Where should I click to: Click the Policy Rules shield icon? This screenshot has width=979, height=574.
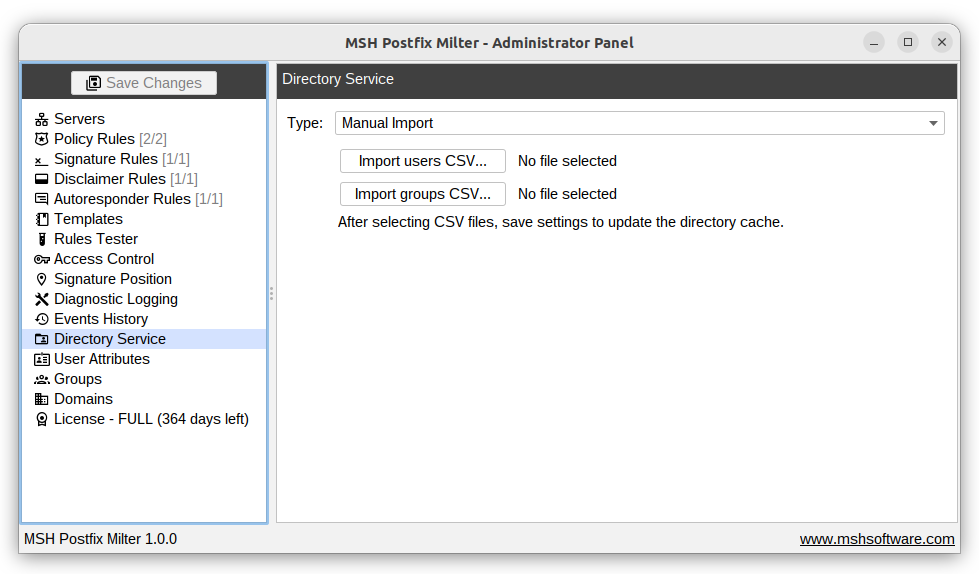(41, 139)
